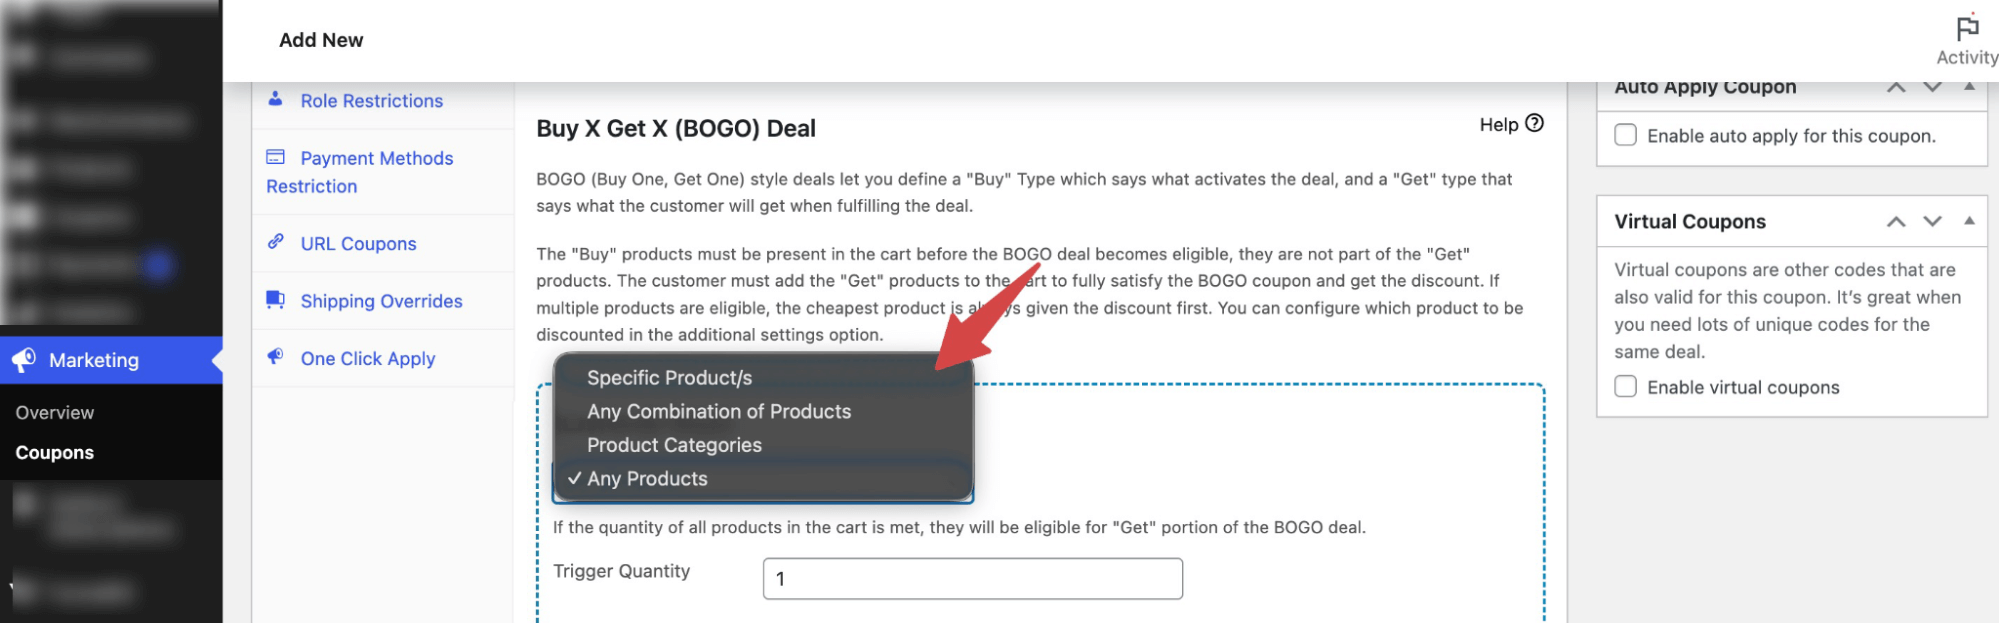Click the Shipping Overrides truck icon
Screen dimensions: 1999x623
[x=274, y=300]
